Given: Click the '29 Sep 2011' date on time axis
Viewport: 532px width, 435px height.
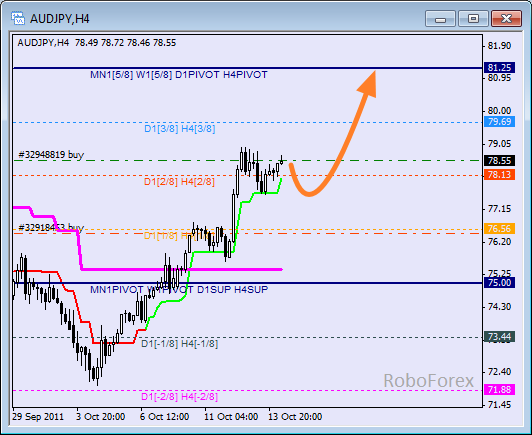Looking at the screenshot, I should [38, 417].
